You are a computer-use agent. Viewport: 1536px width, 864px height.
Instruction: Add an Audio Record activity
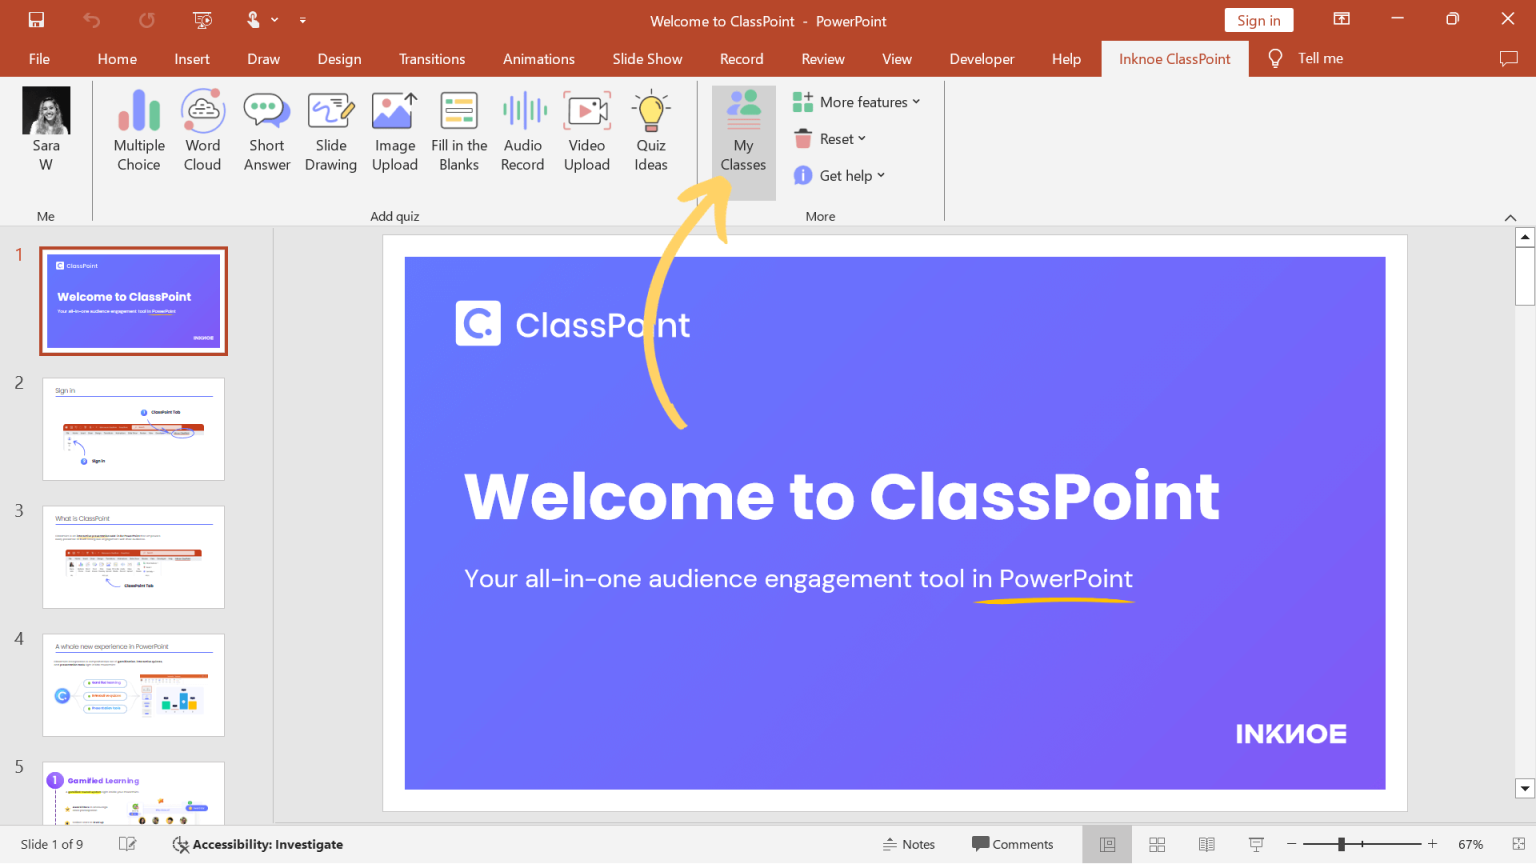point(522,130)
